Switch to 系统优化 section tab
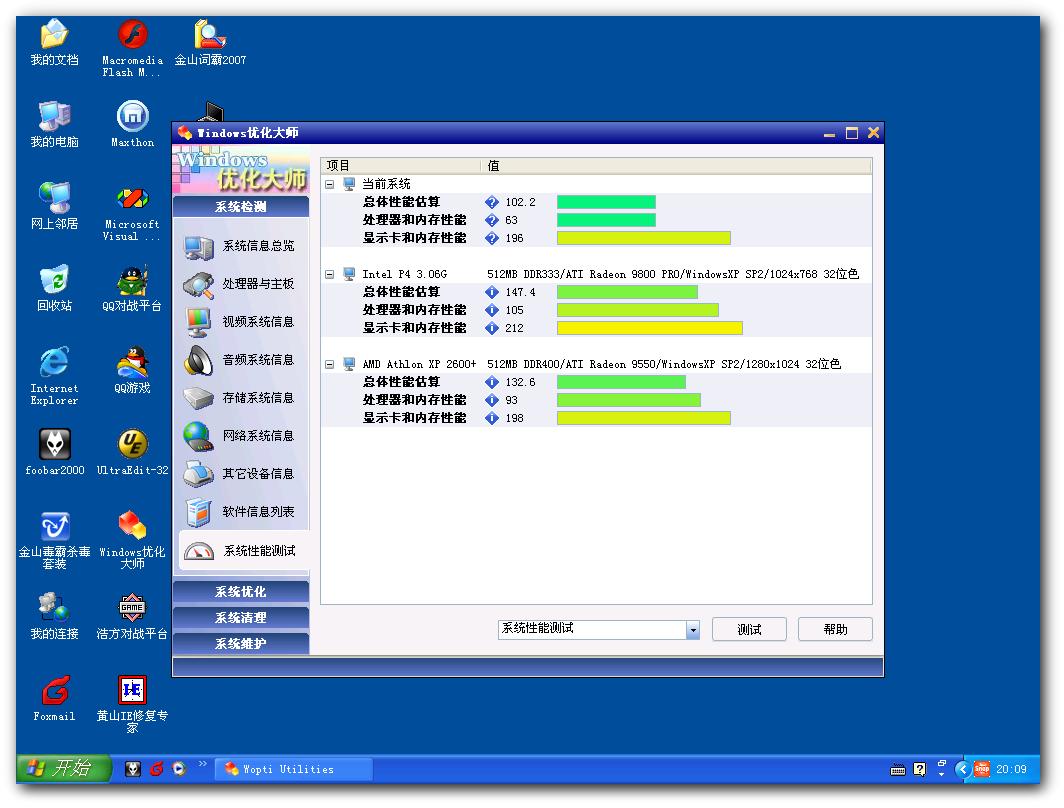Image resolution: width=1064 pixels, height=808 pixels. (x=241, y=592)
